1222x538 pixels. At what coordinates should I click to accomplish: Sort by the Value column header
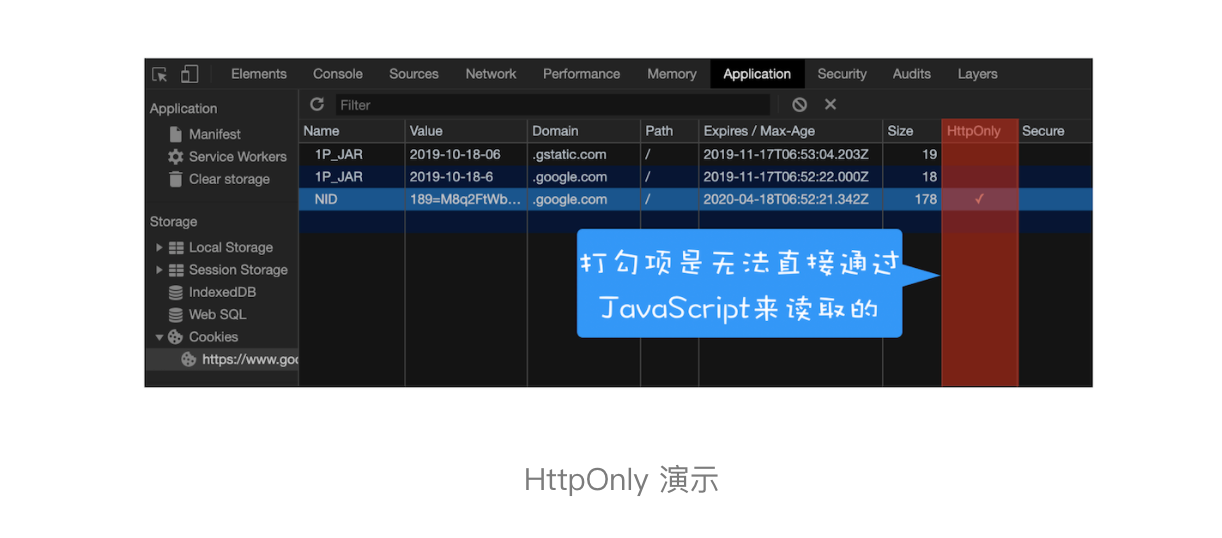pyautogui.click(x=466, y=131)
